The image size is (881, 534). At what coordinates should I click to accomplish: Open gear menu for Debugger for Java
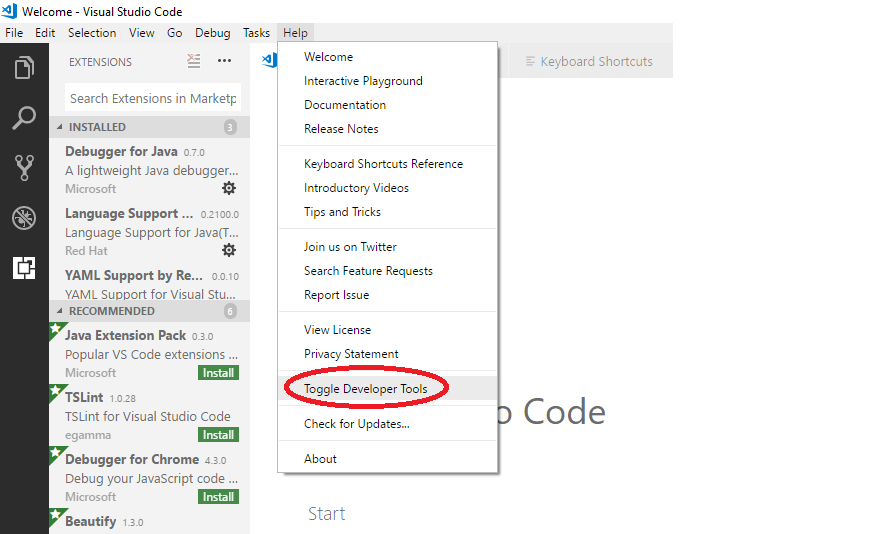coord(229,188)
